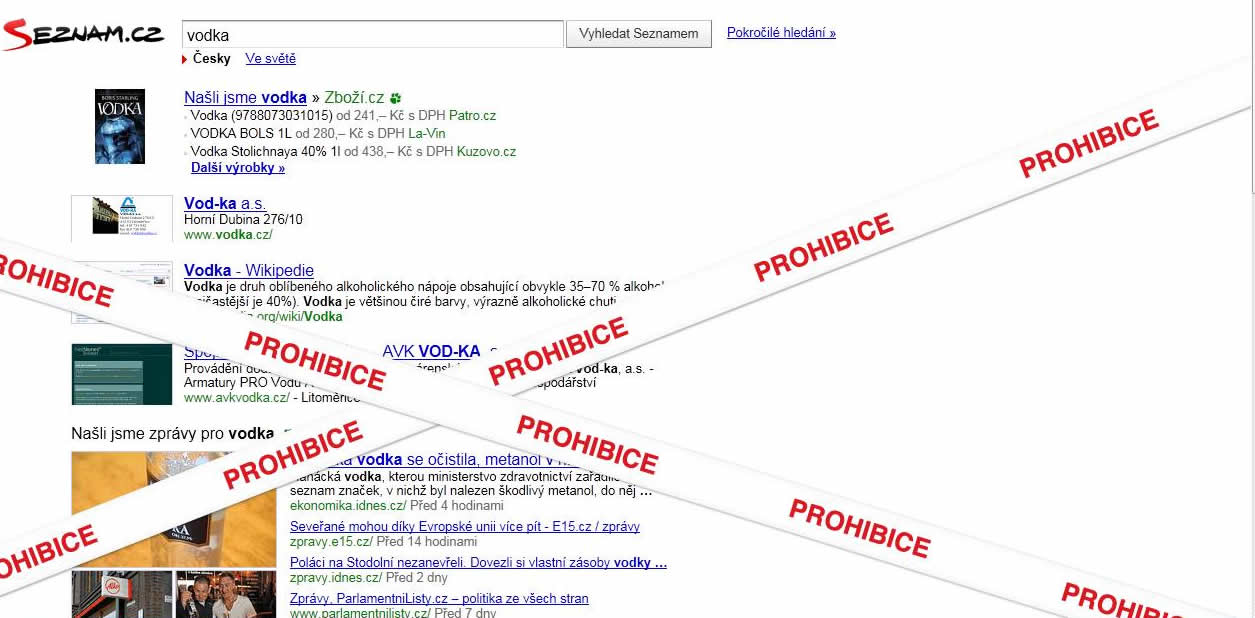This screenshot has height=618, width=1255.
Task: Open www.vodka.cz URL link
Action: coord(228,235)
